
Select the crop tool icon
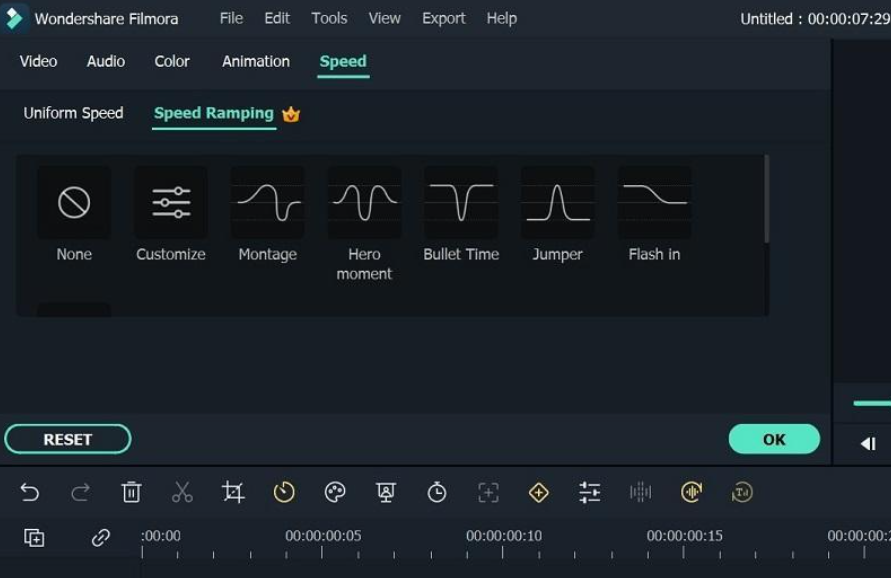coord(233,492)
